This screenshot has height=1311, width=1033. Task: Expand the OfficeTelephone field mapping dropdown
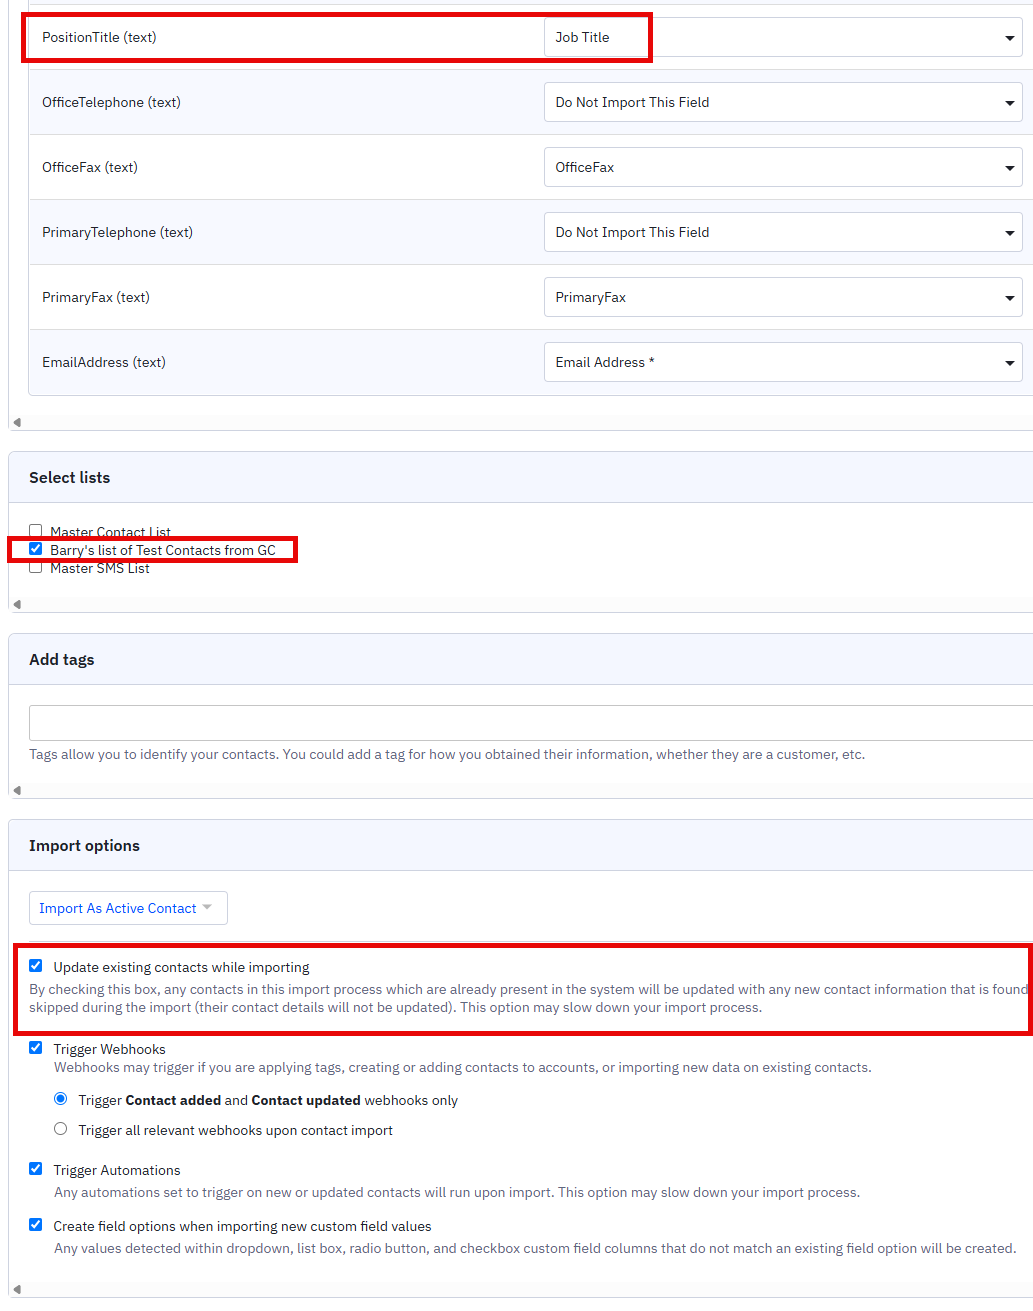tap(782, 102)
